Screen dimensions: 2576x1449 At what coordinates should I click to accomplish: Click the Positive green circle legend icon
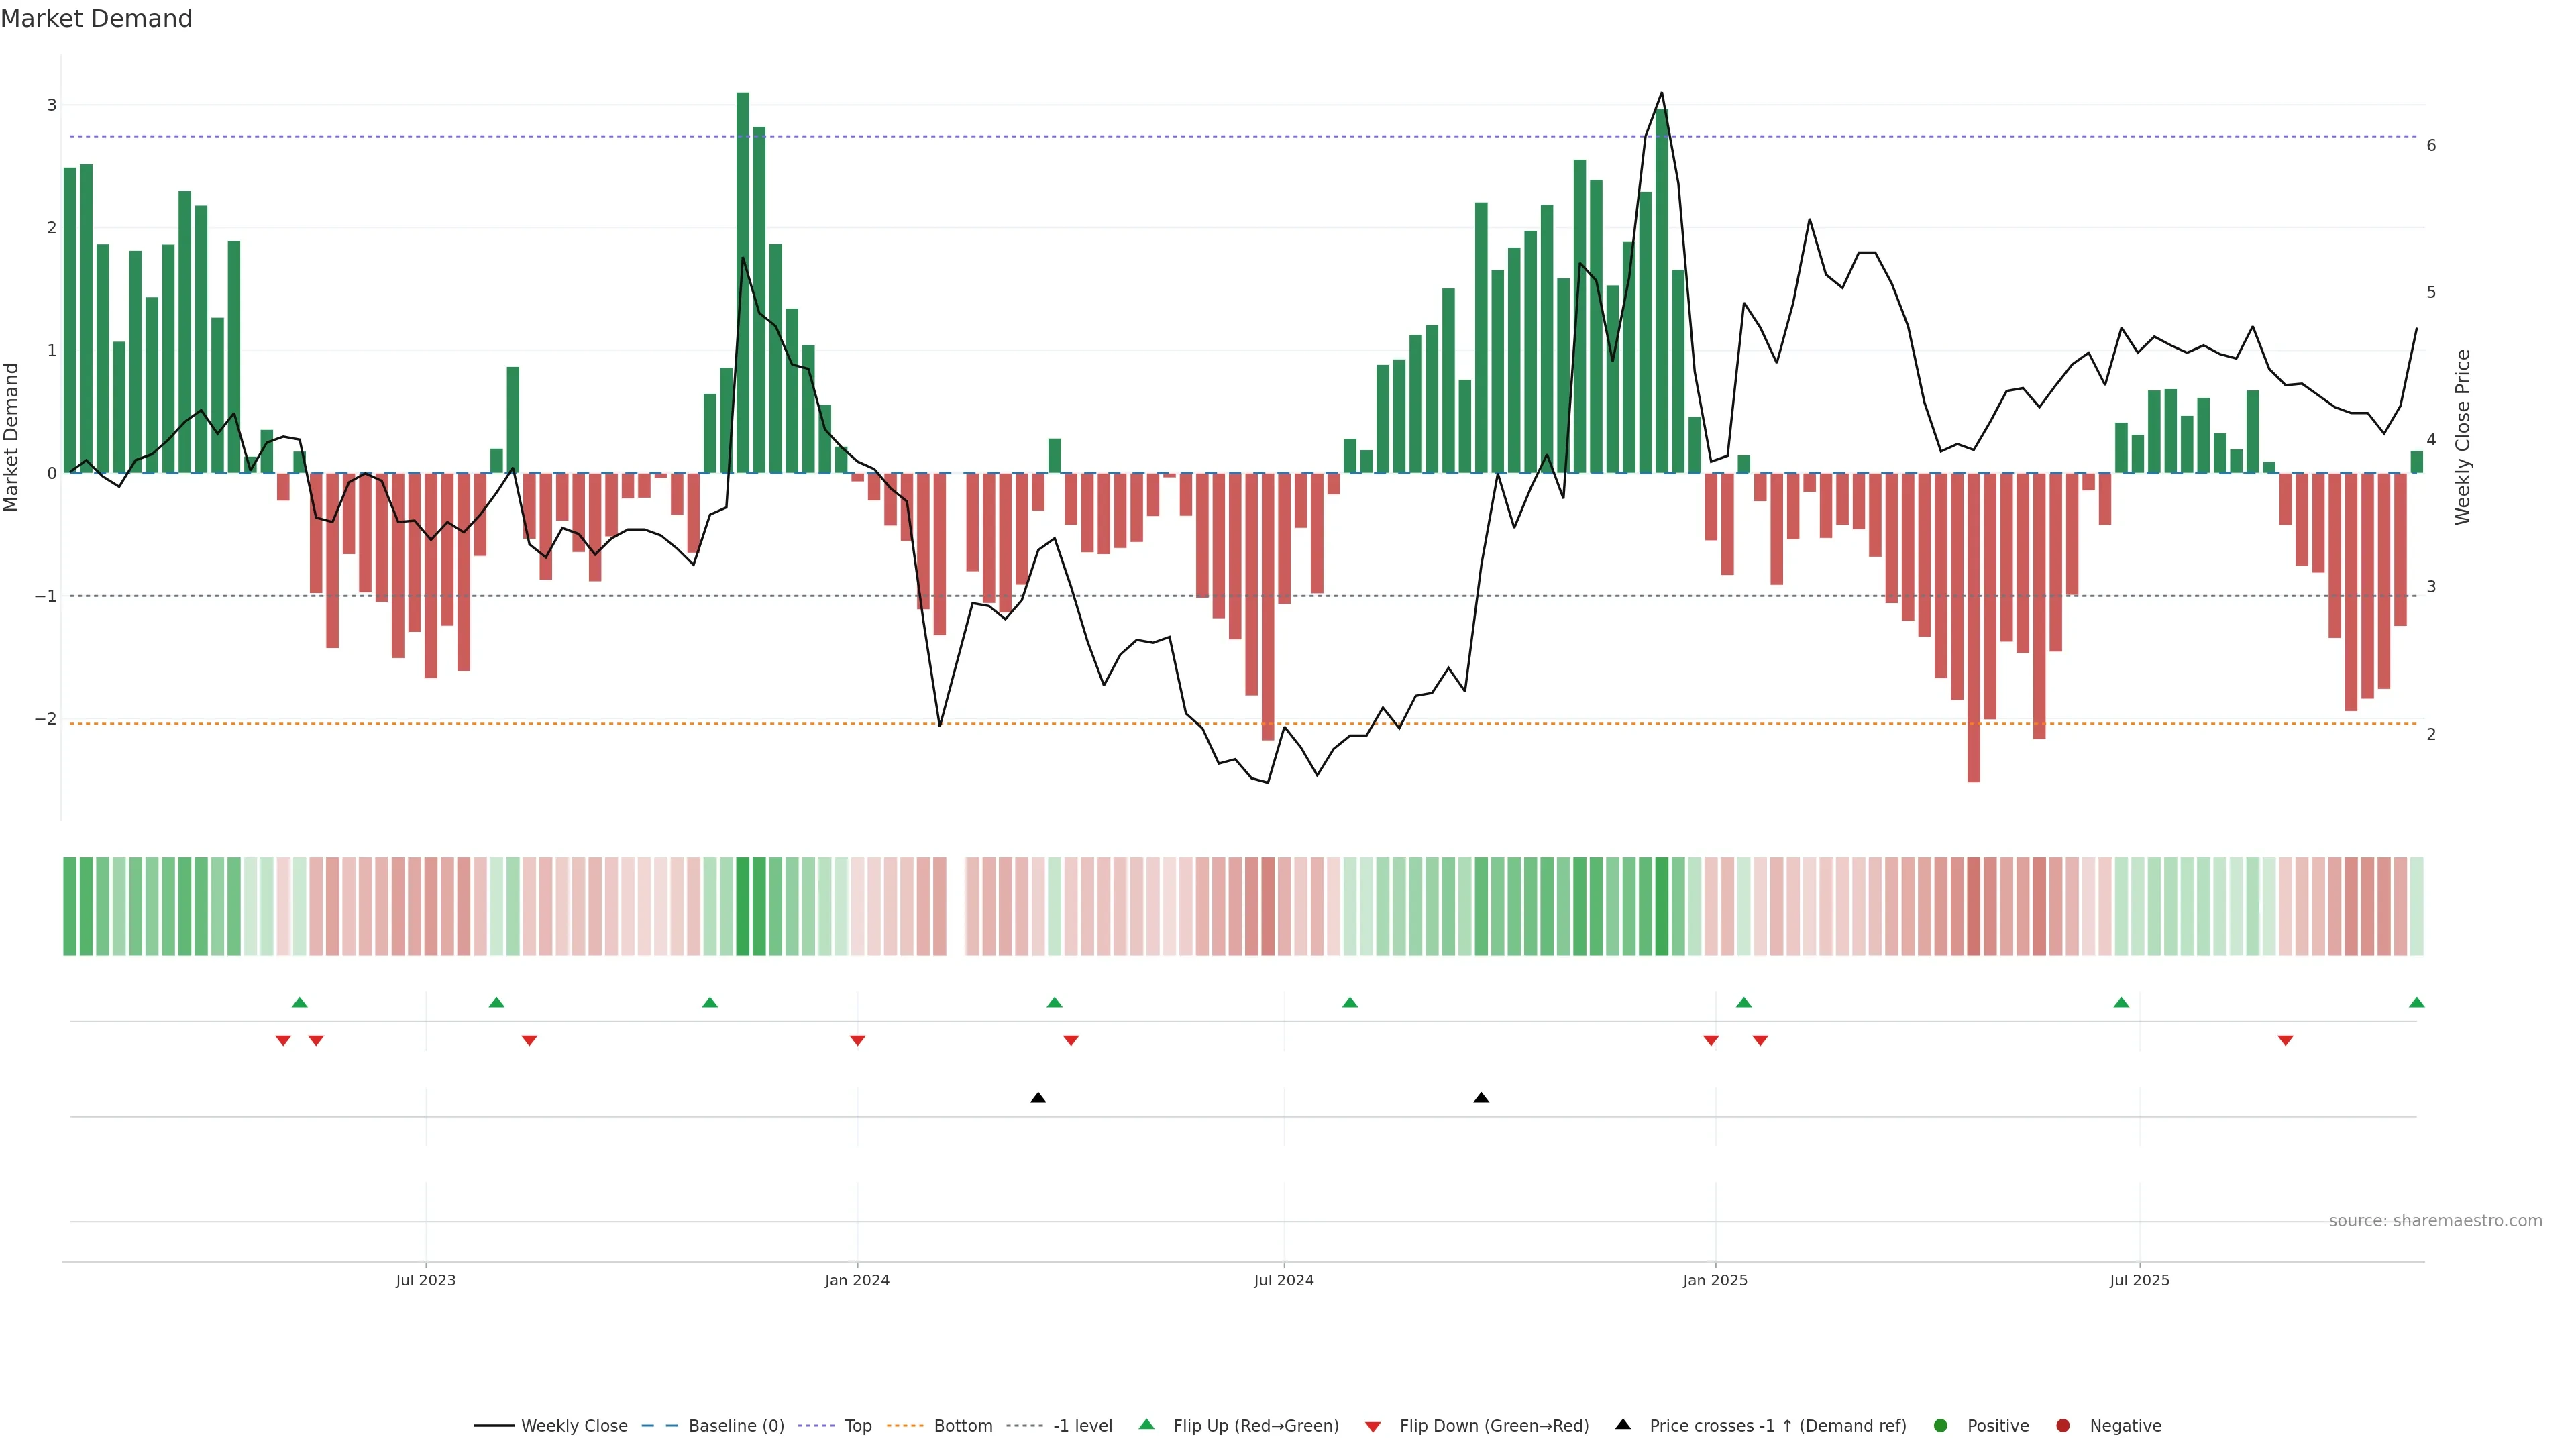click(1941, 1425)
